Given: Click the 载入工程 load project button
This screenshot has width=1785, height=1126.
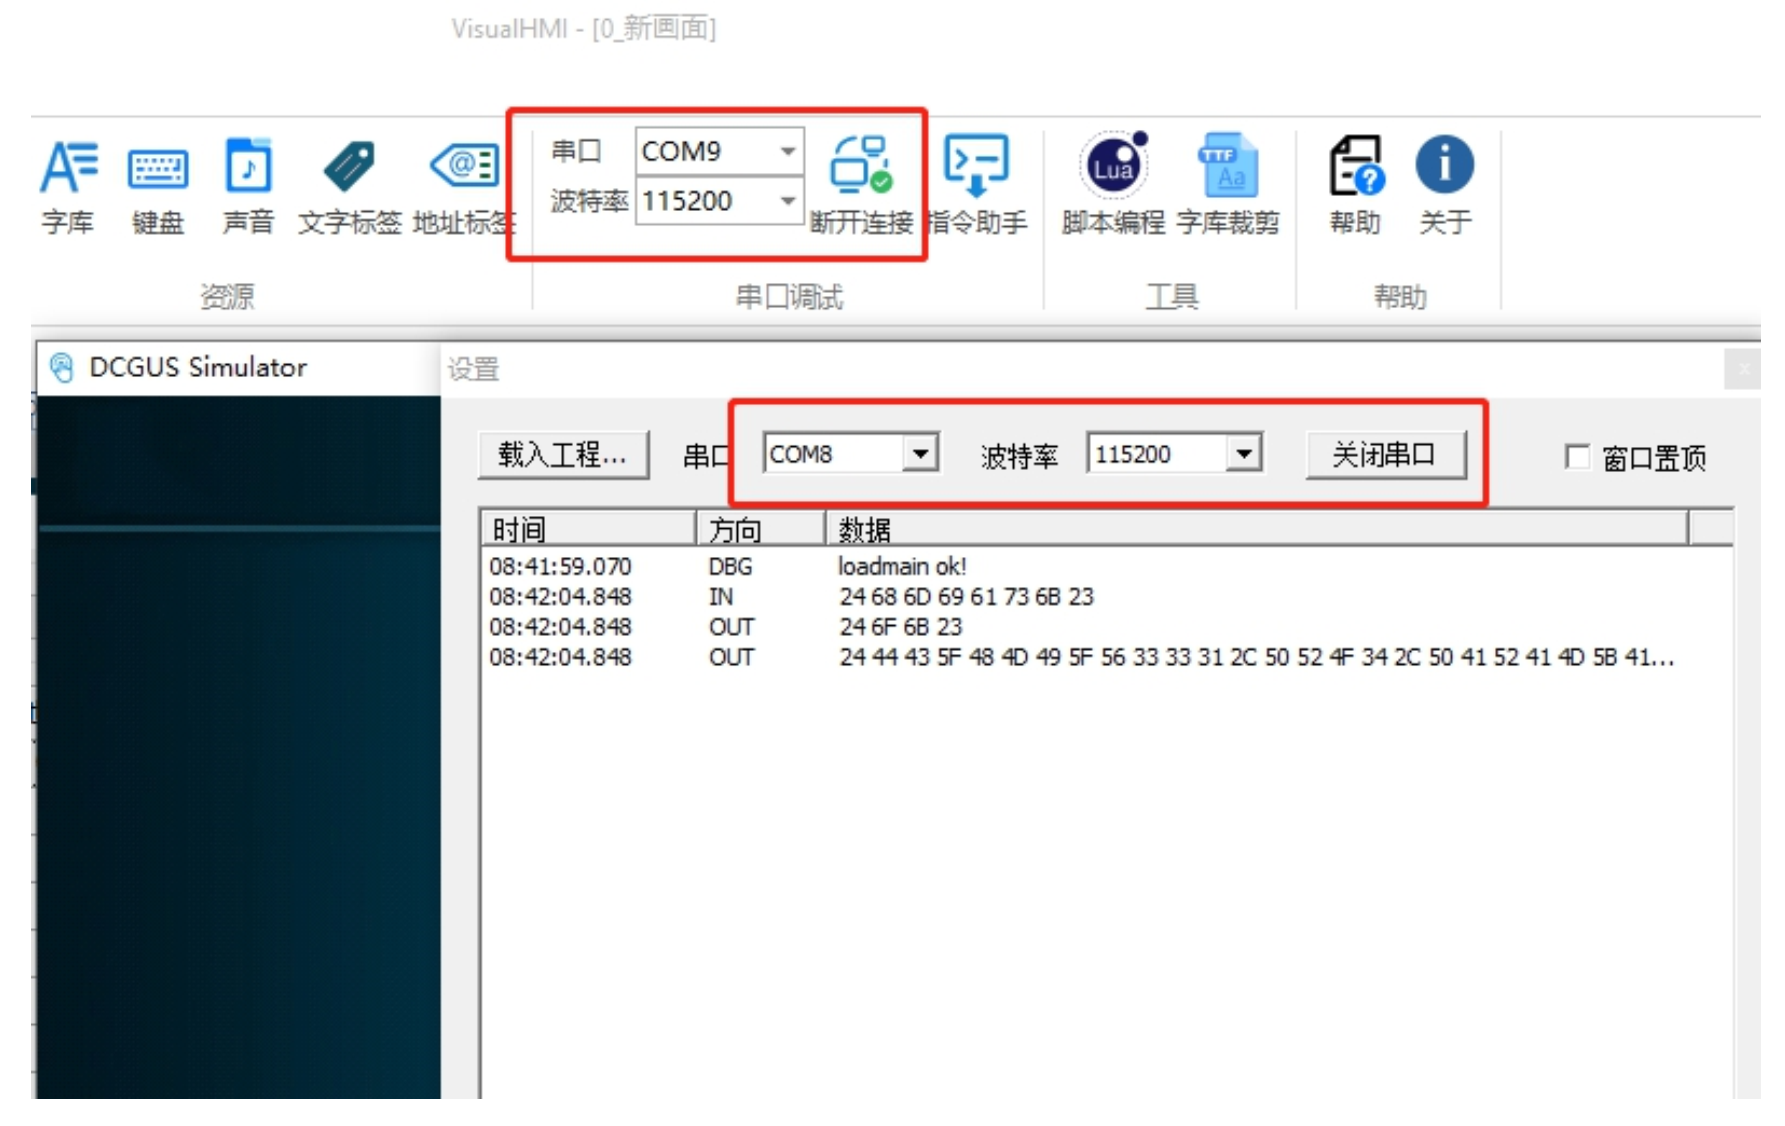Looking at the screenshot, I should [563, 455].
